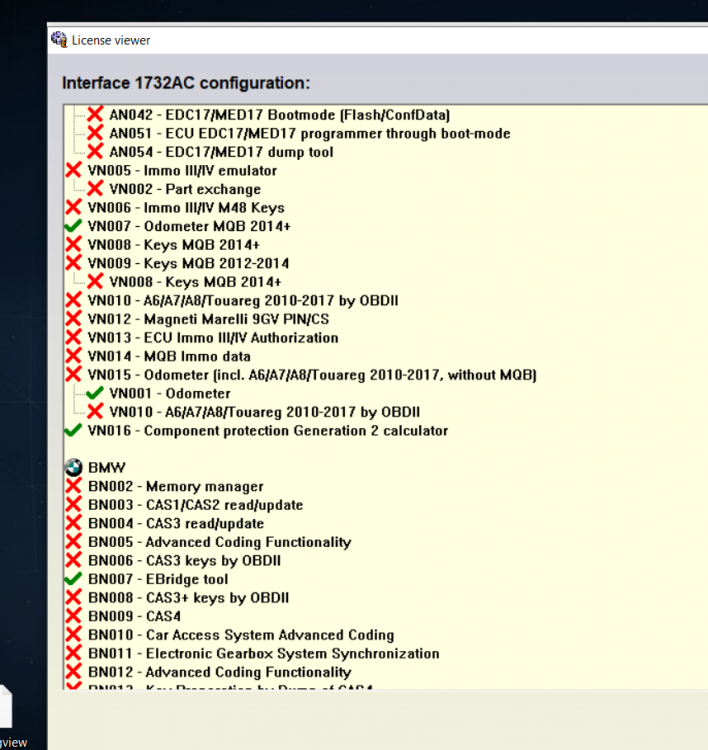708x750 pixels.
Task: Click the License viewer title bar icon
Action: [x=59, y=40]
